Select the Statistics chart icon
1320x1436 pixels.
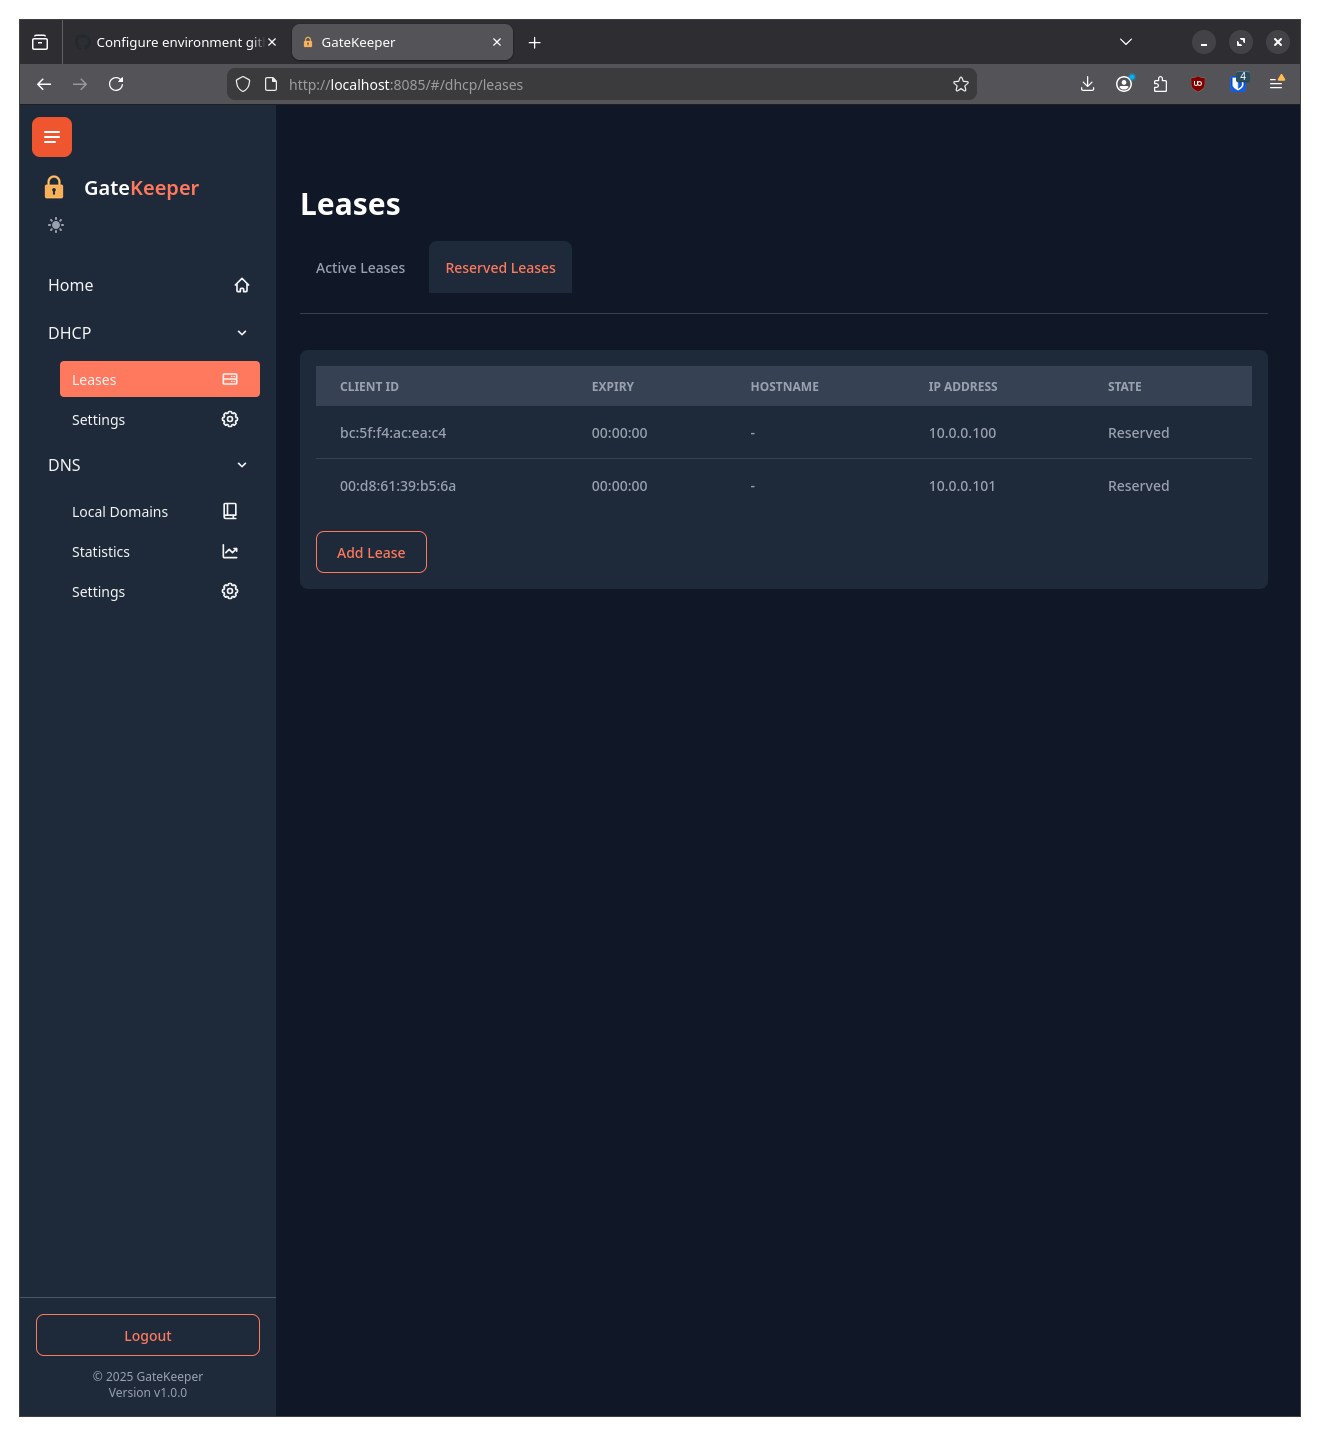[x=229, y=551]
